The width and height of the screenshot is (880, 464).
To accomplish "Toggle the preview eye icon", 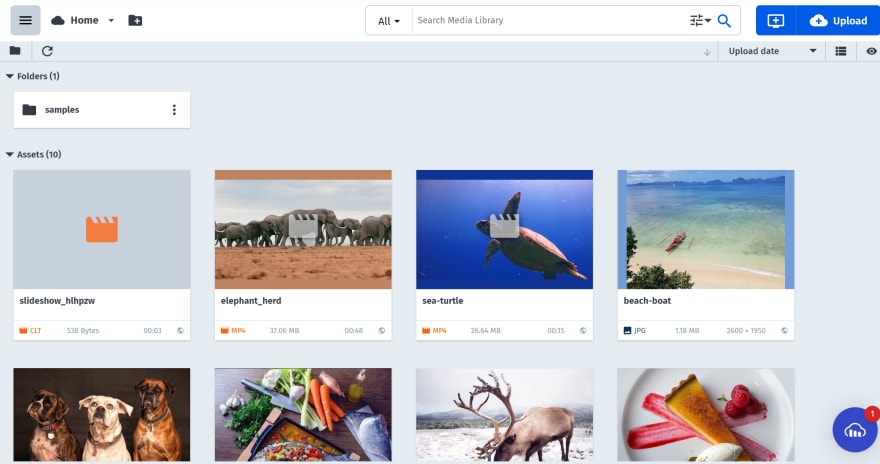I will [x=871, y=51].
